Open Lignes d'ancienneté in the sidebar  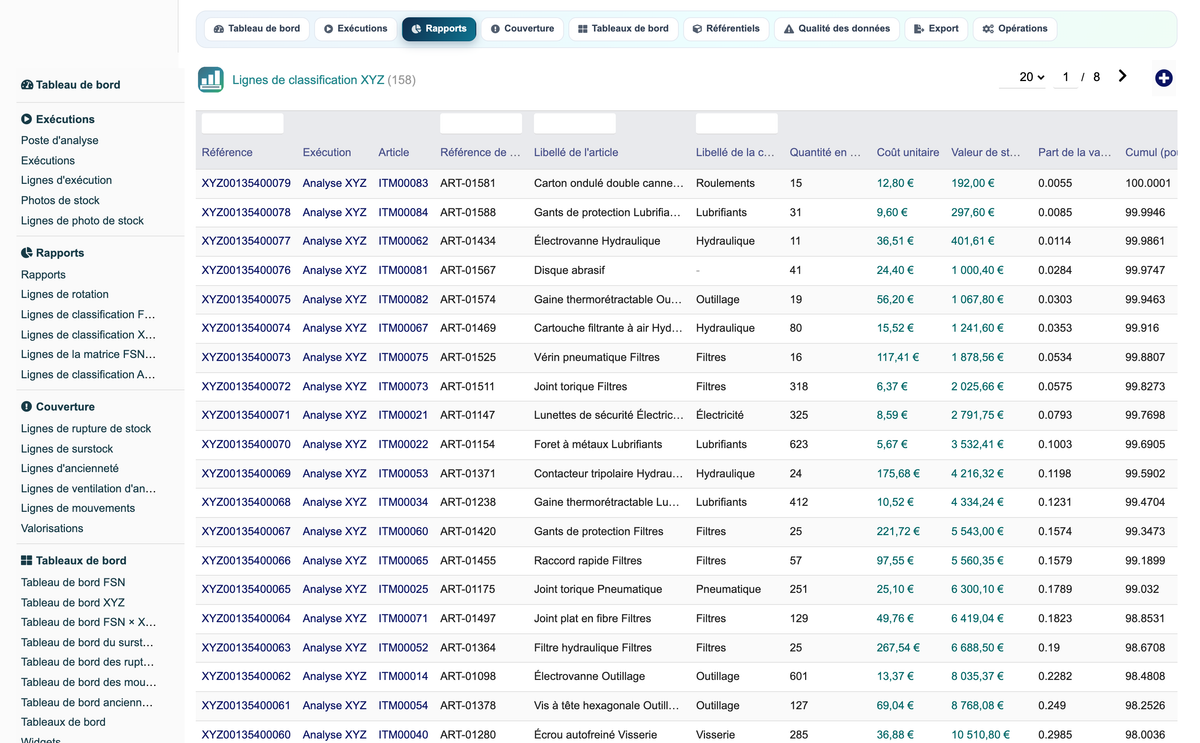point(70,468)
